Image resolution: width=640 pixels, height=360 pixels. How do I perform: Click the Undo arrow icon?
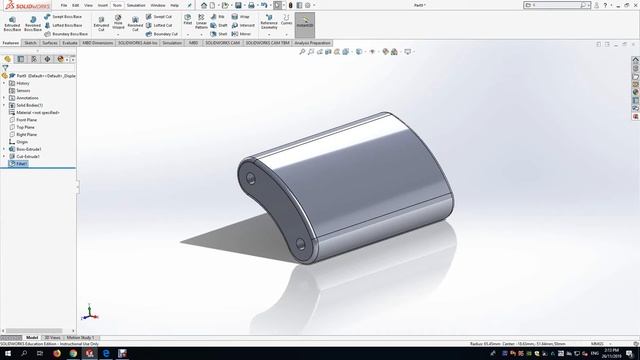coord(264,5)
